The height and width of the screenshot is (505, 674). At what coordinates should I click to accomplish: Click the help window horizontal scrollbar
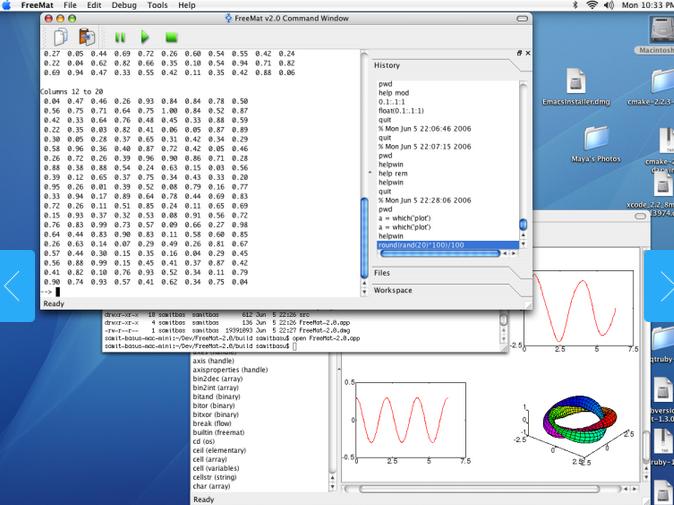(479, 489)
